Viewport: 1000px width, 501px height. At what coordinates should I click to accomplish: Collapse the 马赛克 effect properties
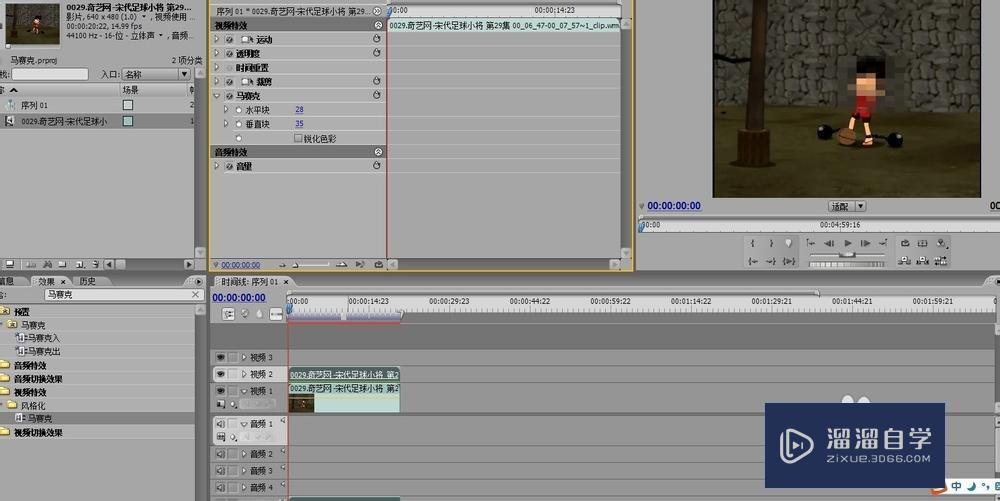[x=217, y=96]
